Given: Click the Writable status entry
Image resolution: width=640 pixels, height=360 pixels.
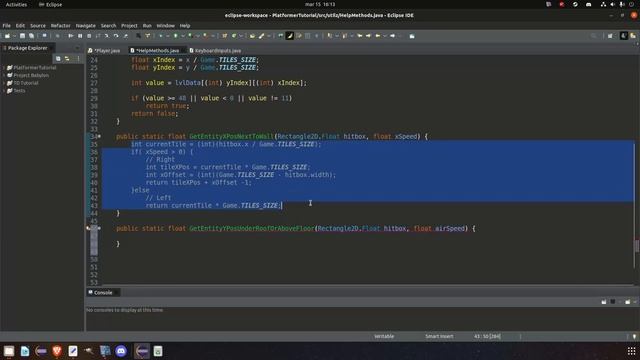Looking at the screenshot, I should coord(384,336).
